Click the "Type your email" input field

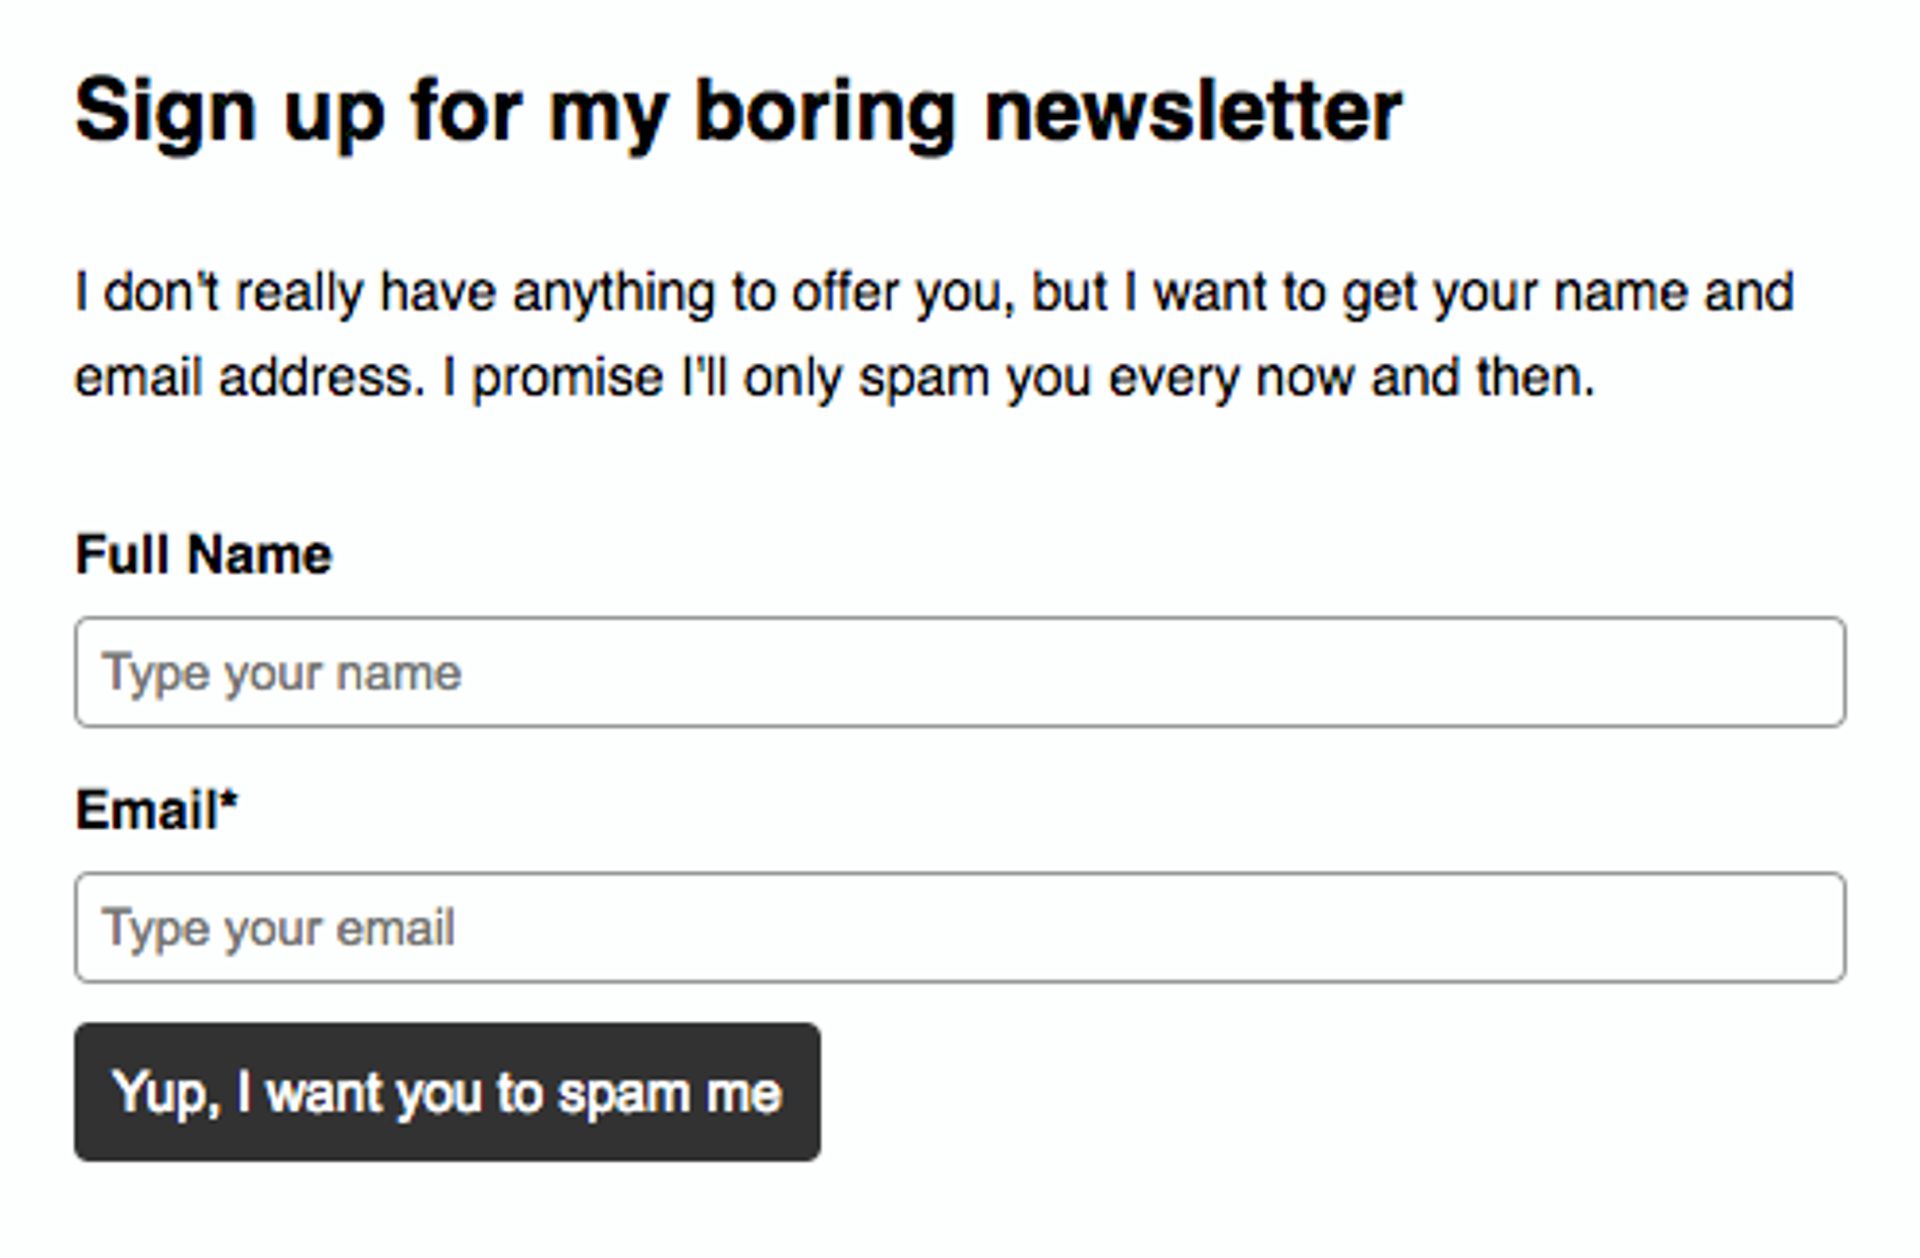click(960, 928)
